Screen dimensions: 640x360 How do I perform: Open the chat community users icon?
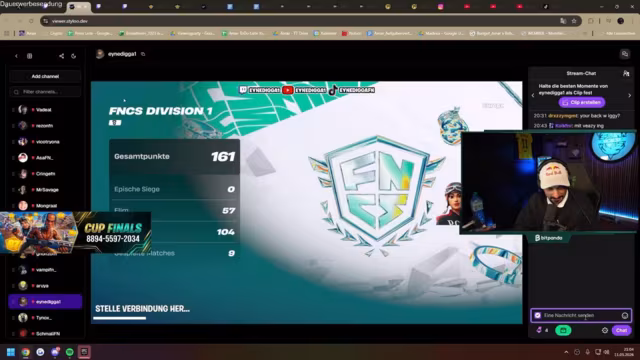(x=626, y=73)
